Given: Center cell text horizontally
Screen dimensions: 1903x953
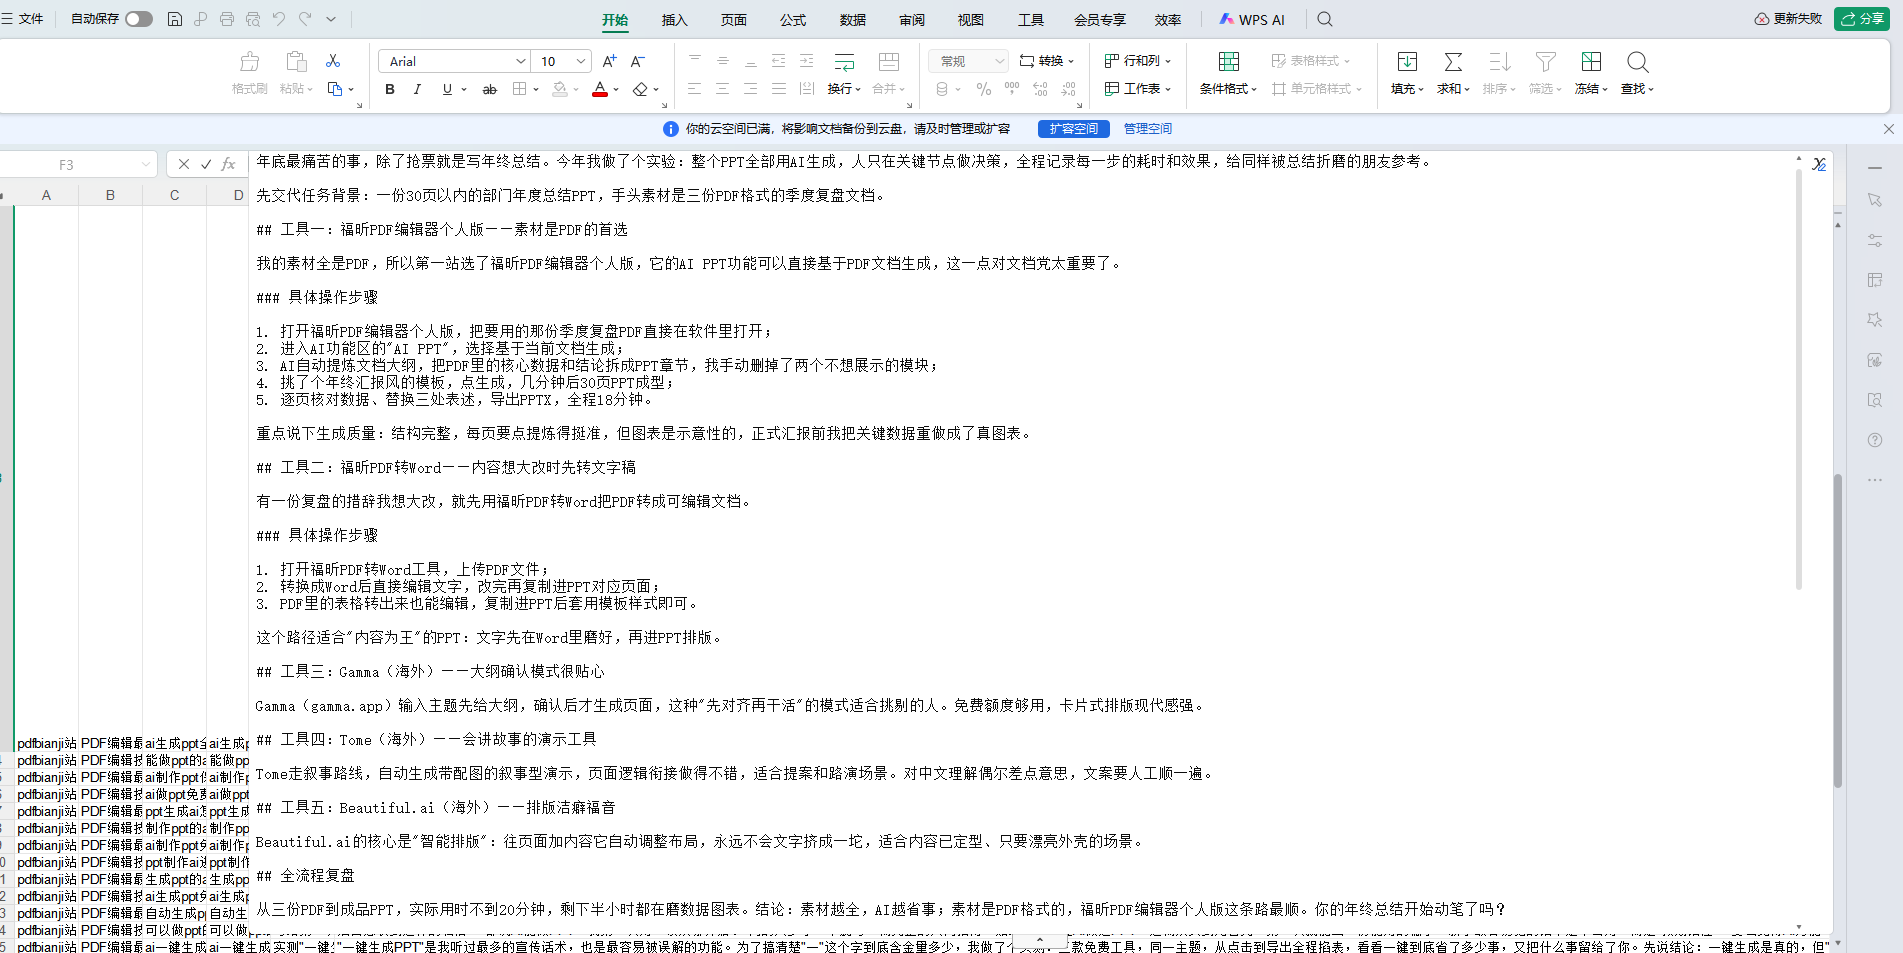Looking at the screenshot, I should 723,89.
